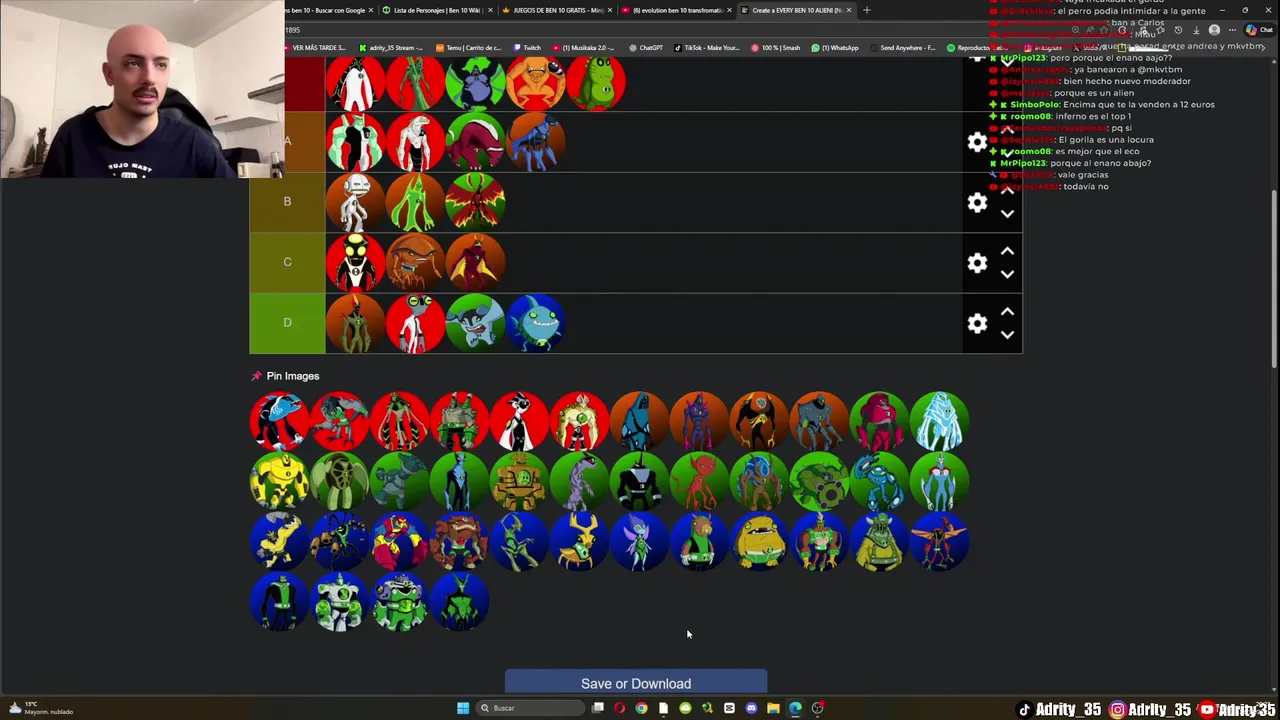Open settings gear for tier A row
Image resolution: width=1280 pixels, height=720 pixels.
pos(977,142)
